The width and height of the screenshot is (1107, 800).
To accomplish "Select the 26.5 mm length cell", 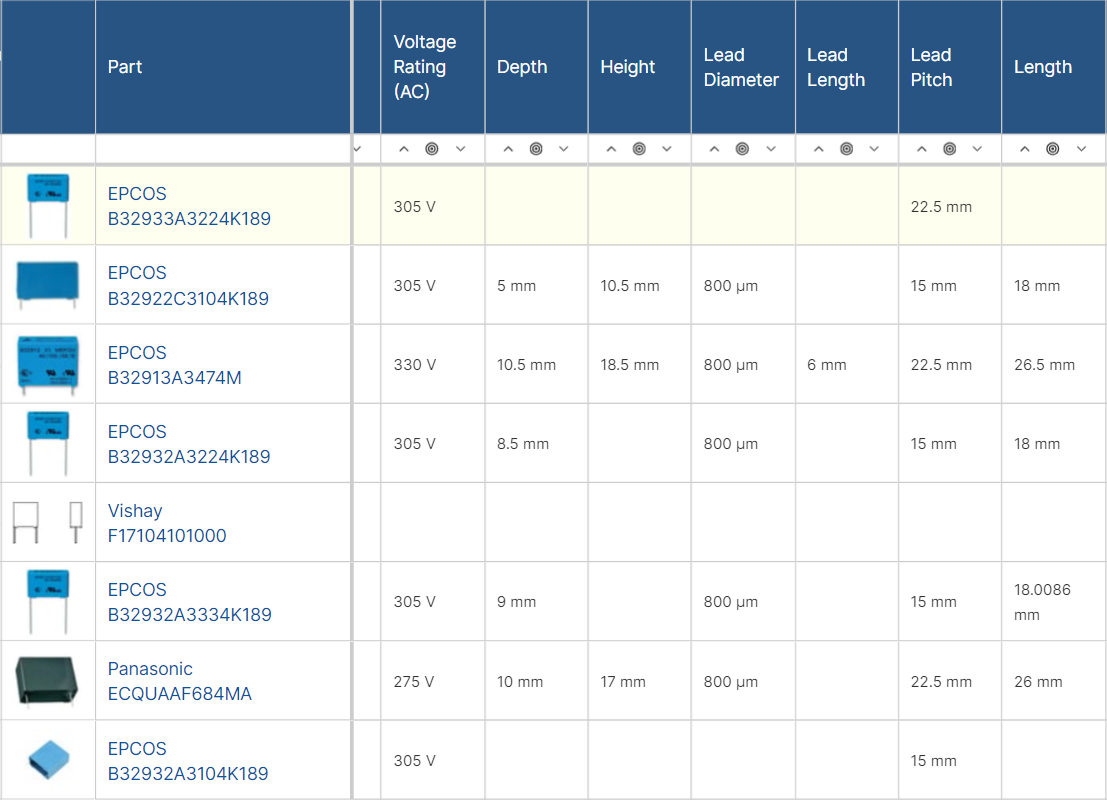I will click(x=1053, y=365).
